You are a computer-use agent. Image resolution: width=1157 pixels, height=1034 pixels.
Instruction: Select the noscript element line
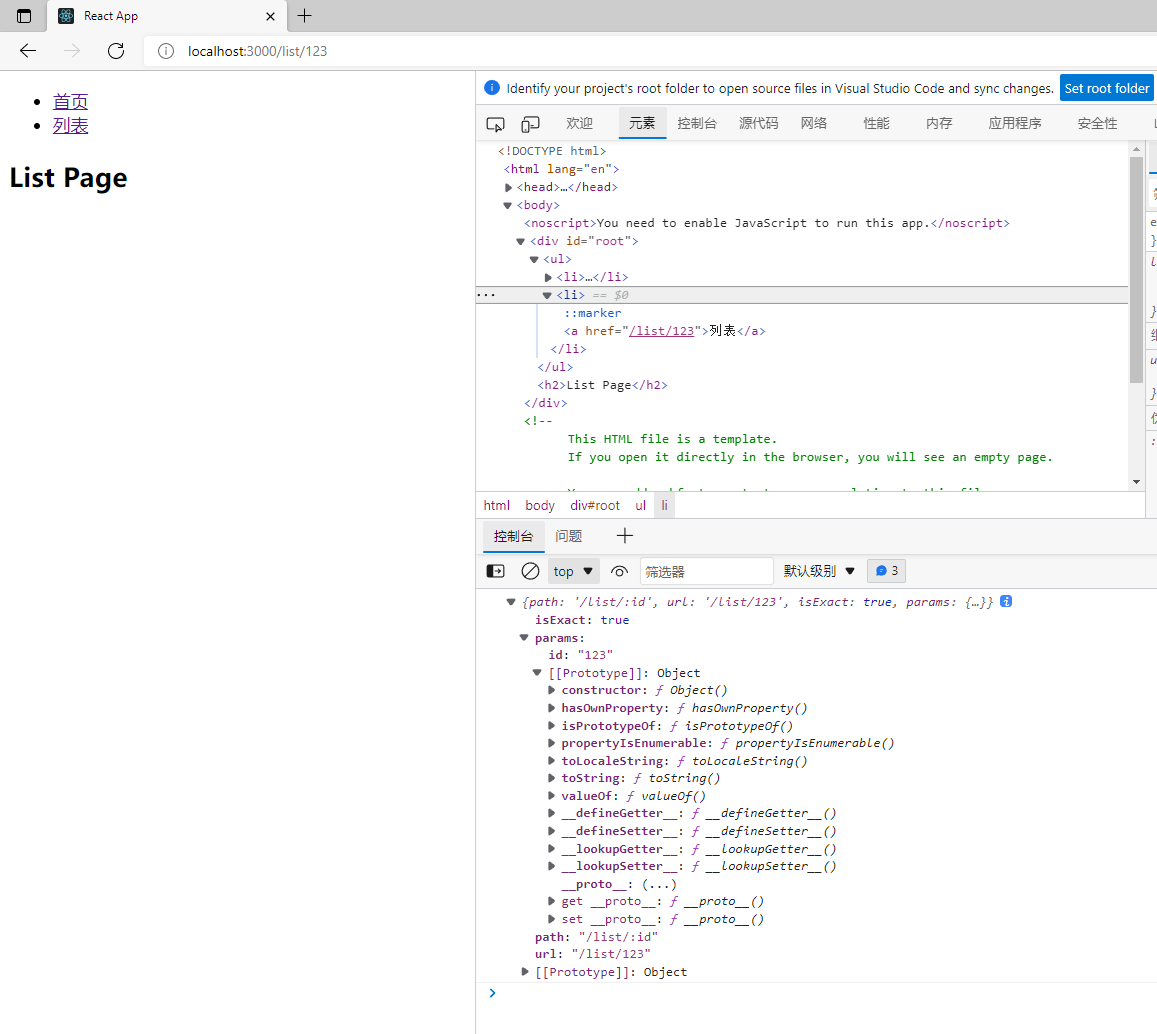tap(767, 223)
